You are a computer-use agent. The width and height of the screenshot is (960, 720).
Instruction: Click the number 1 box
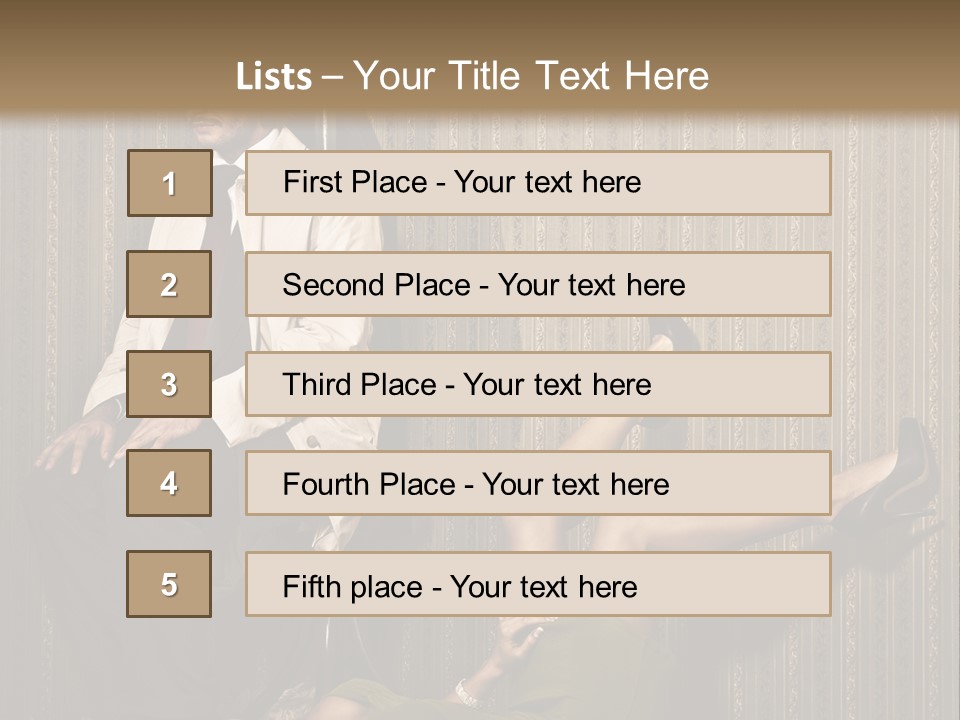tap(170, 183)
